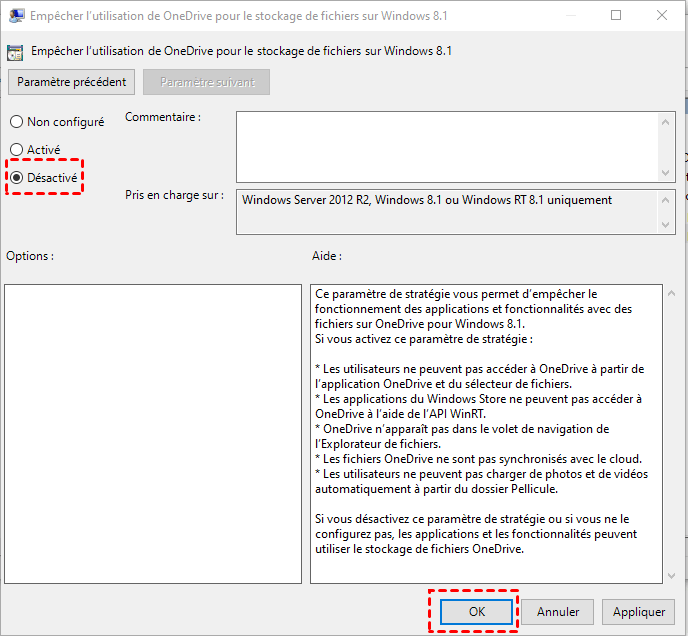Maximize the policy settings window
This screenshot has height=636, width=688.
pyautogui.click(x=616, y=15)
